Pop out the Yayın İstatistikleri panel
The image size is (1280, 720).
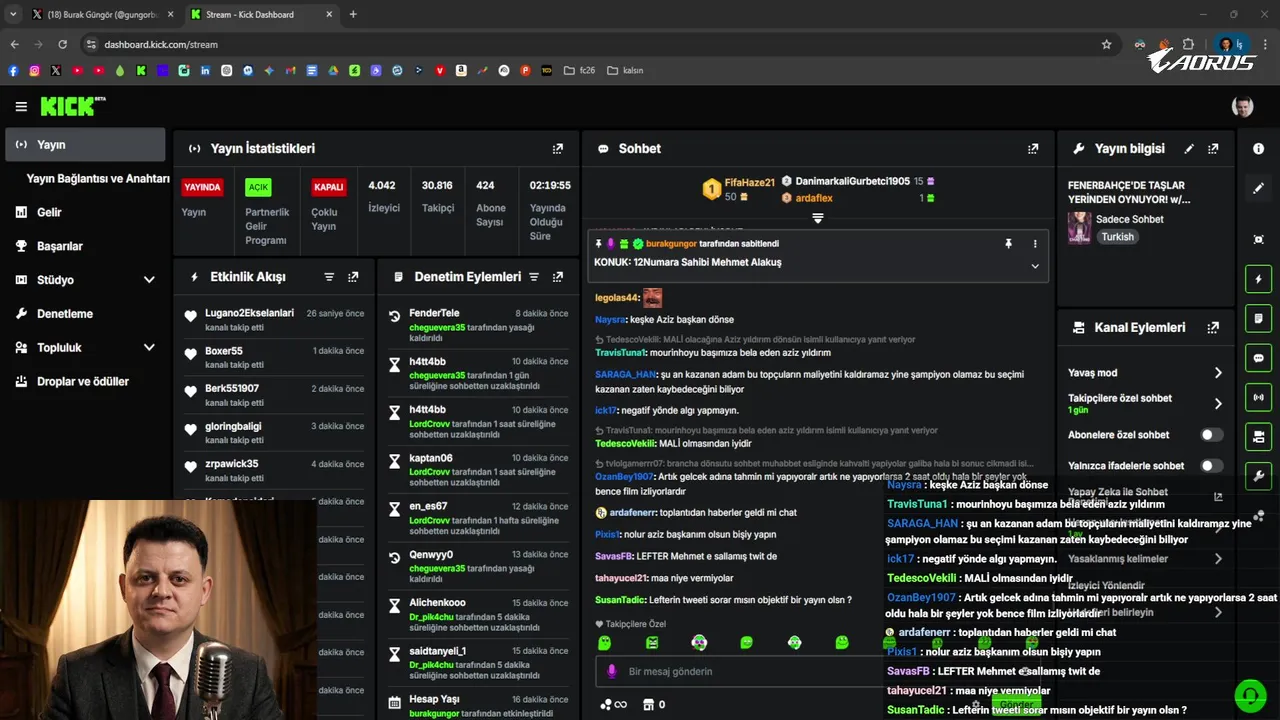tap(558, 149)
